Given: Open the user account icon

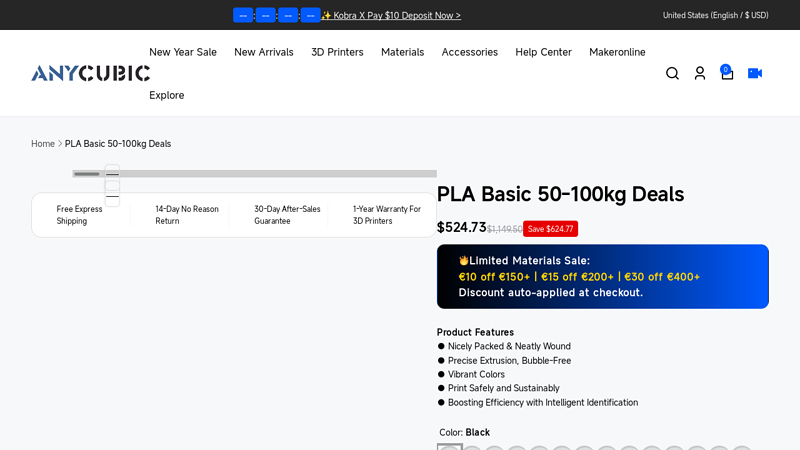Looking at the screenshot, I should tap(700, 73).
